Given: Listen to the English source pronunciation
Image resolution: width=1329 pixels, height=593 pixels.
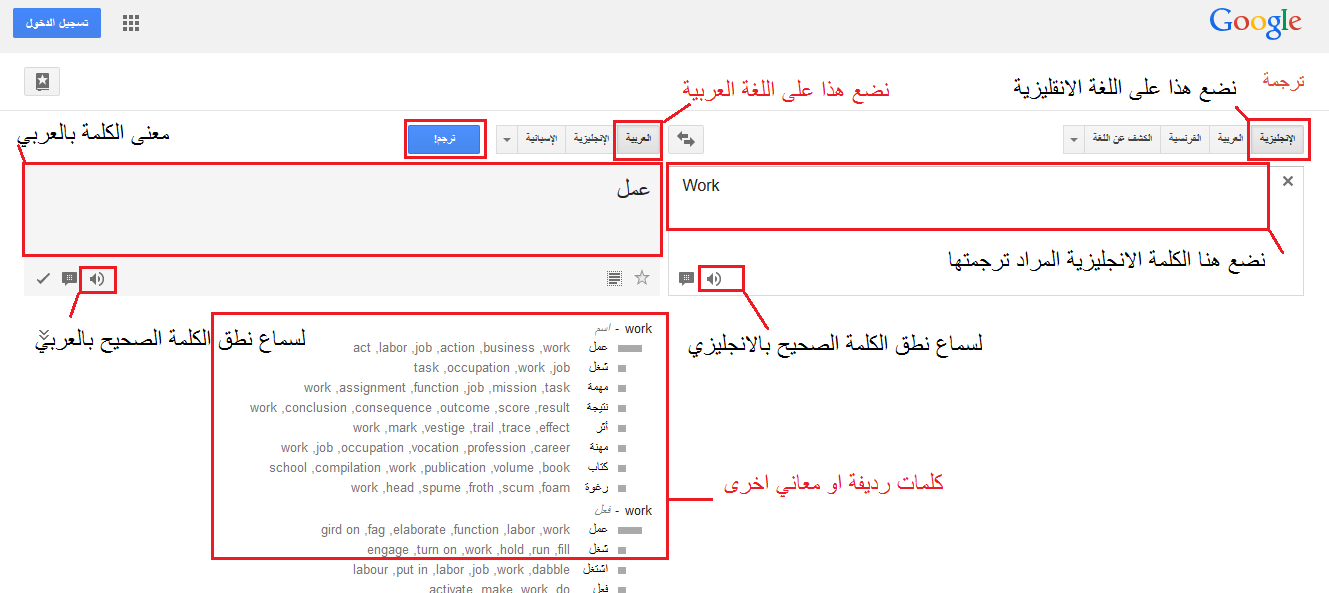Looking at the screenshot, I should pos(713,278).
